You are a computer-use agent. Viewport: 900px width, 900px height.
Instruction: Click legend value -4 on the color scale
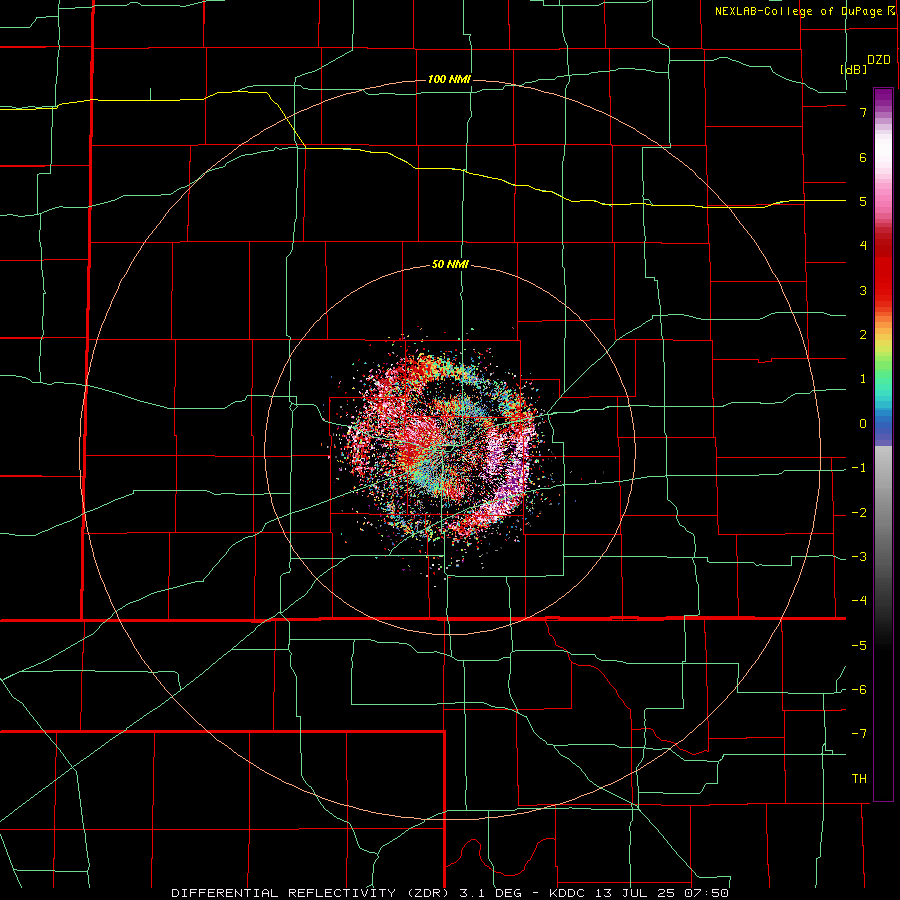[x=859, y=601]
